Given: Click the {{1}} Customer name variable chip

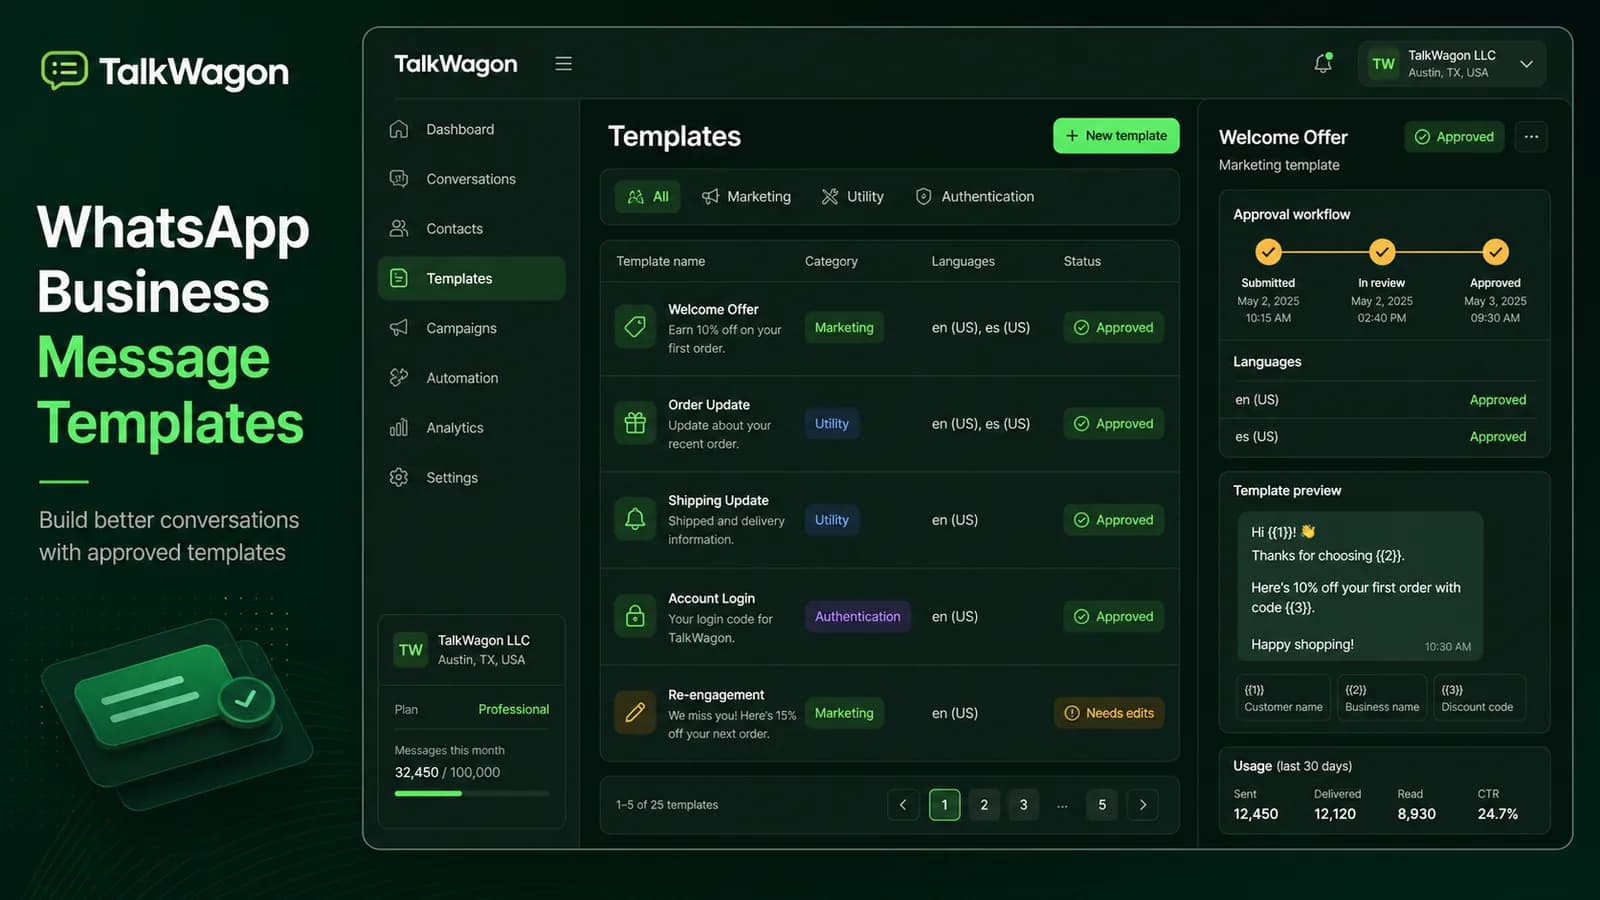Looking at the screenshot, I should (x=1283, y=698).
